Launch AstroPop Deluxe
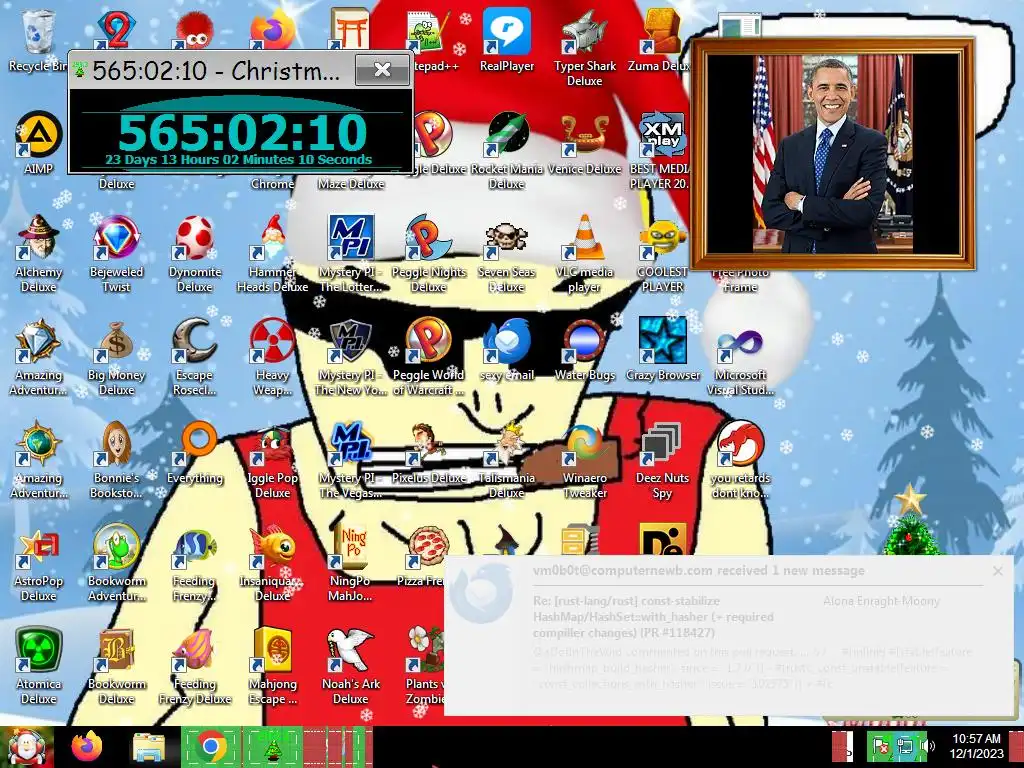This screenshot has height=768, width=1024. 38,564
